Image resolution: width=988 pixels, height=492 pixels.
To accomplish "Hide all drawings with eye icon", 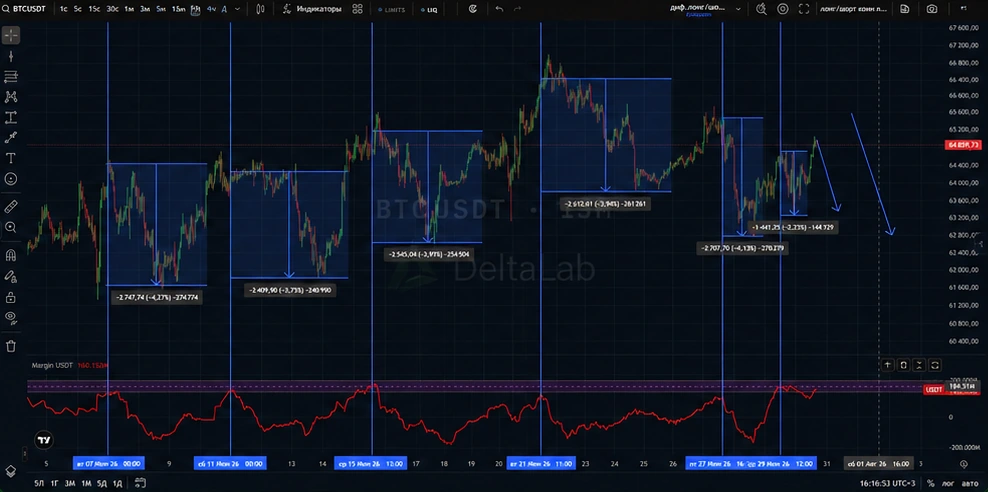I will pyautogui.click(x=11, y=317).
